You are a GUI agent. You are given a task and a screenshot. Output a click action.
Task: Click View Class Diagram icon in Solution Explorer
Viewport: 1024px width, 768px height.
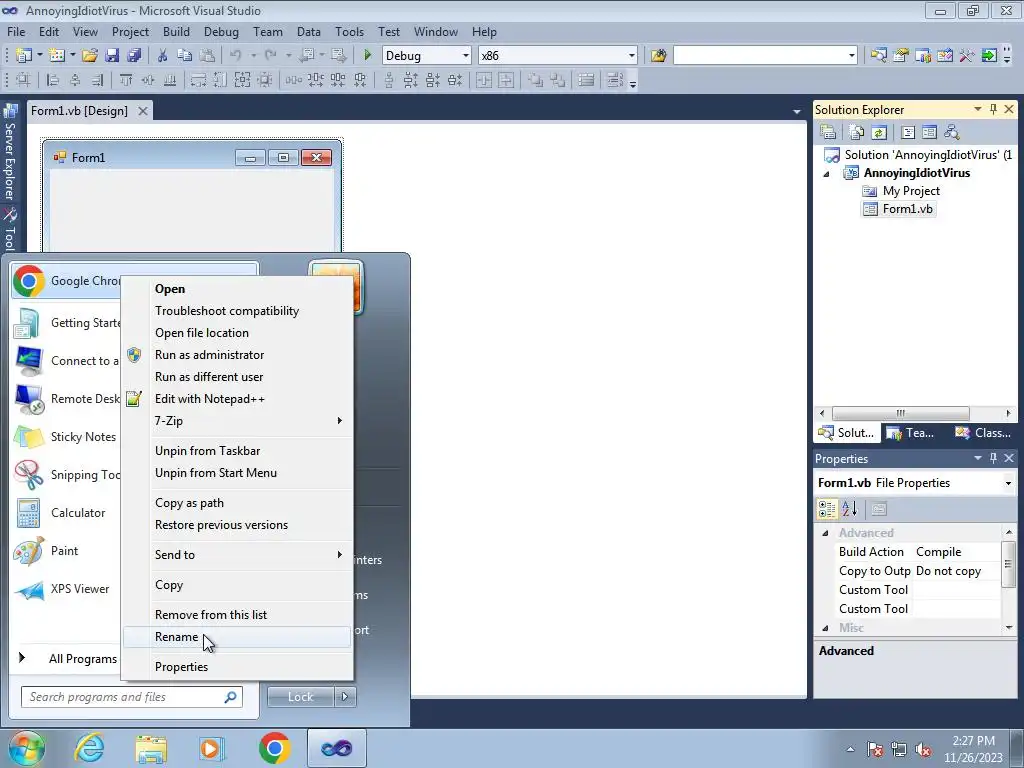click(952, 133)
